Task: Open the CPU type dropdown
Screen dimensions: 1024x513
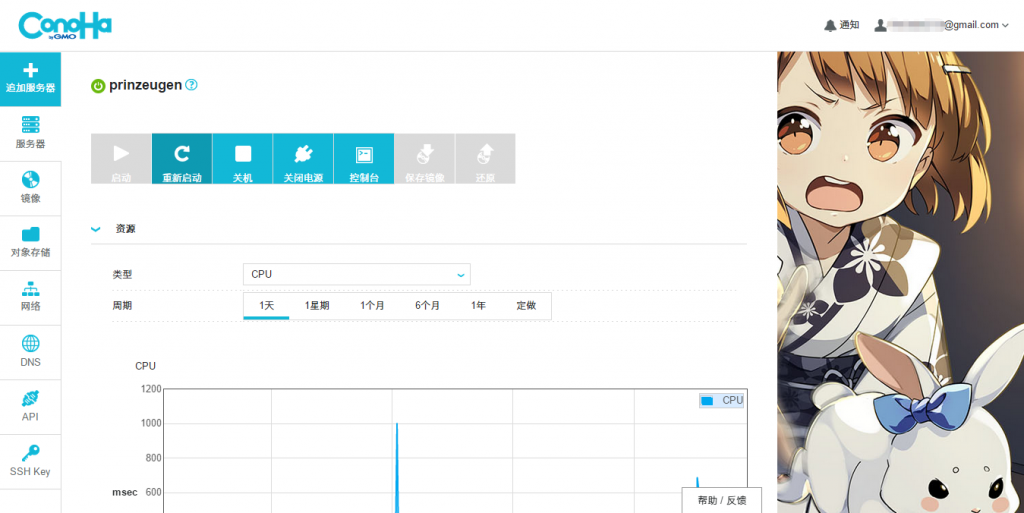Action: (356, 274)
